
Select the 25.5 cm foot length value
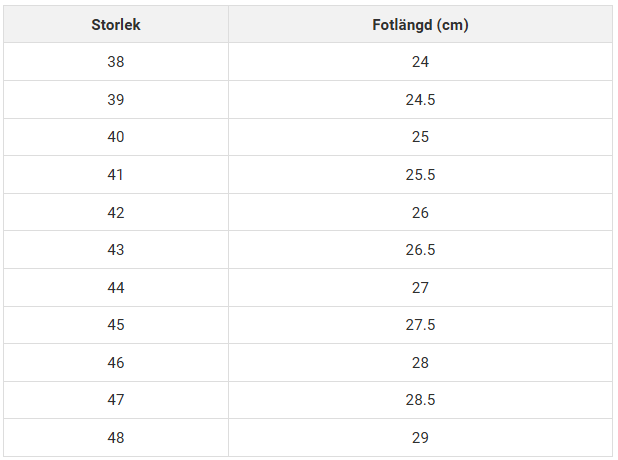420,175
